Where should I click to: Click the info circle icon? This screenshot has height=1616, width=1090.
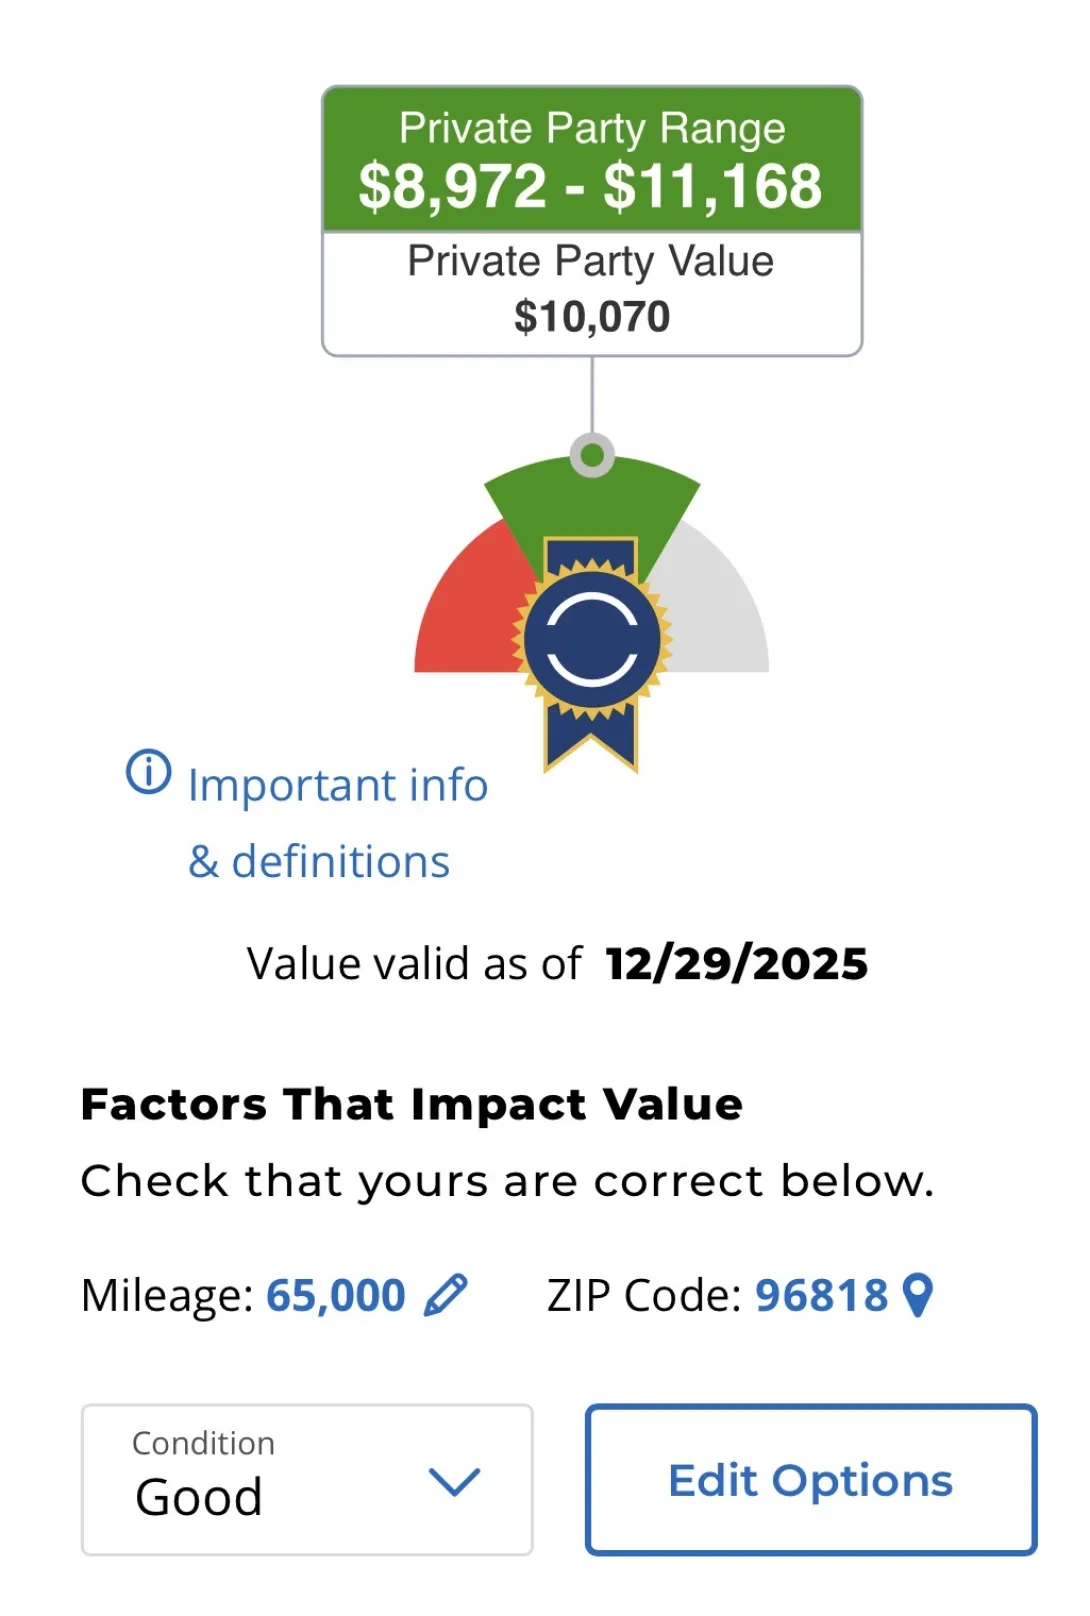pyautogui.click(x=148, y=772)
